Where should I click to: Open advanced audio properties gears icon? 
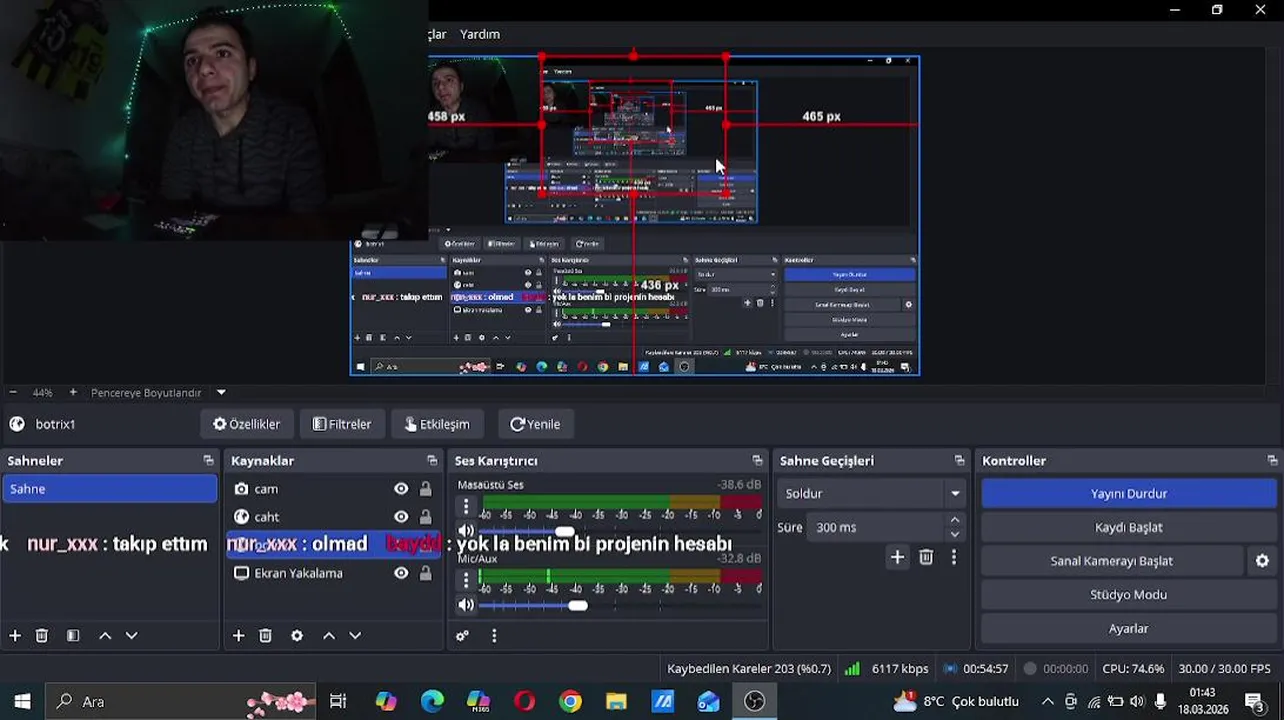click(x=462, y=636)
